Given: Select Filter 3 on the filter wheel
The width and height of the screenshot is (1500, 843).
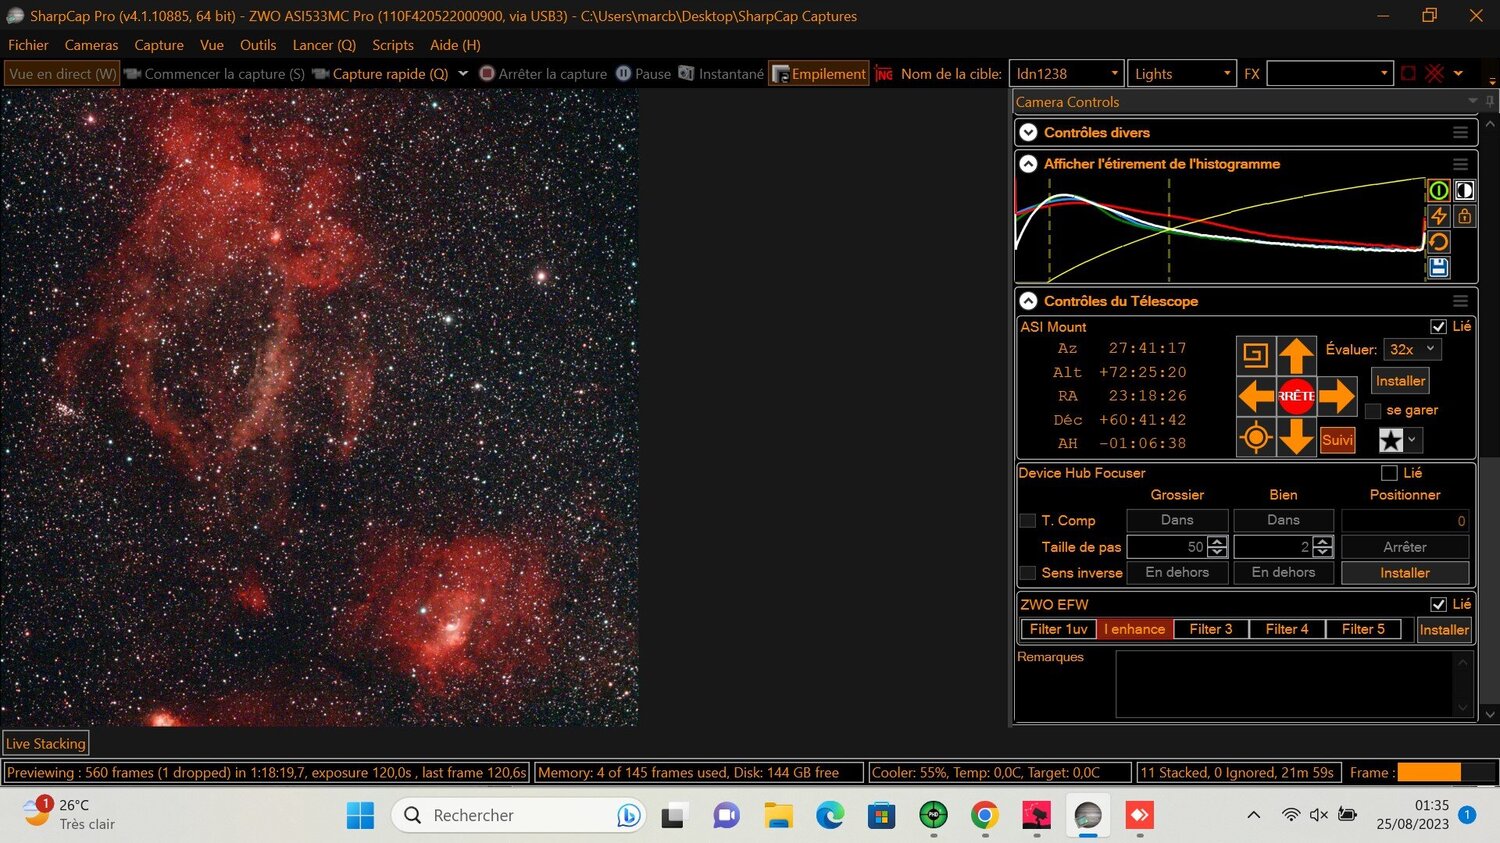Looking at the screenshot, I should pyautogui.click(x=1211, y=629).
